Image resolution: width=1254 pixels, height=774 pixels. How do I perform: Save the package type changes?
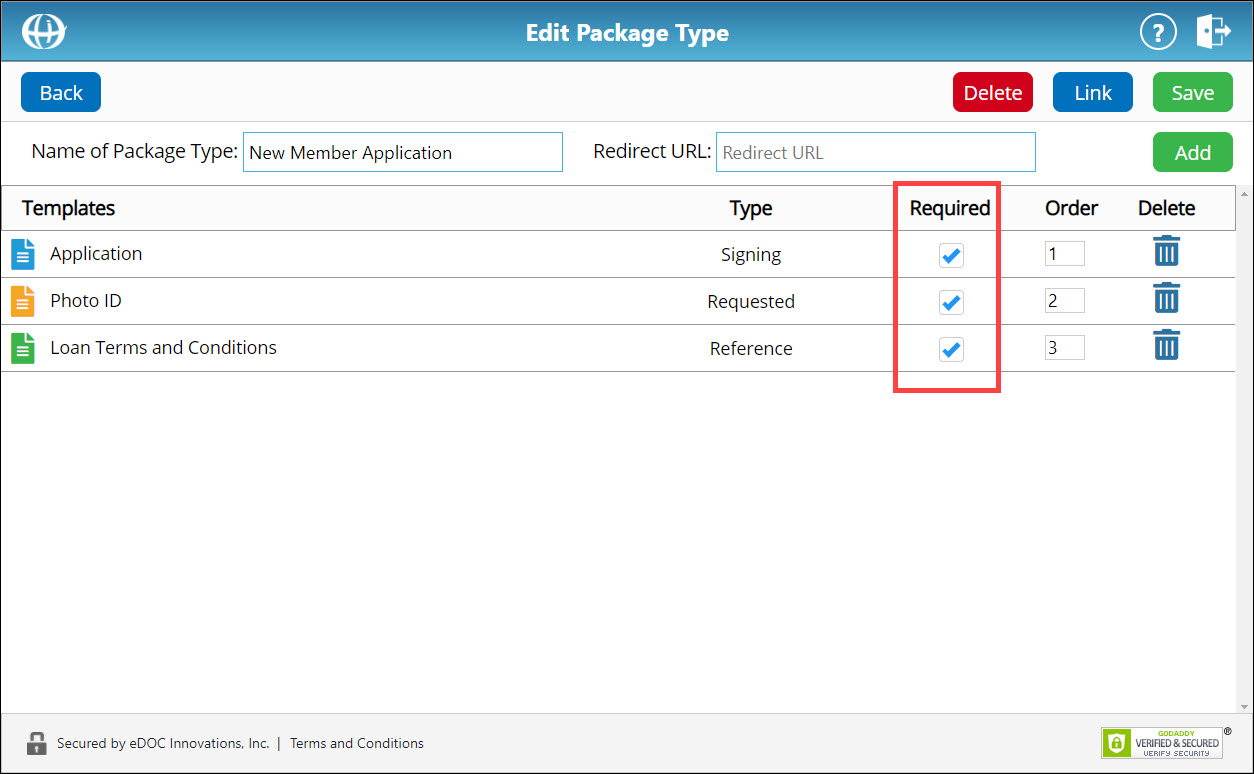[1192, 91]
